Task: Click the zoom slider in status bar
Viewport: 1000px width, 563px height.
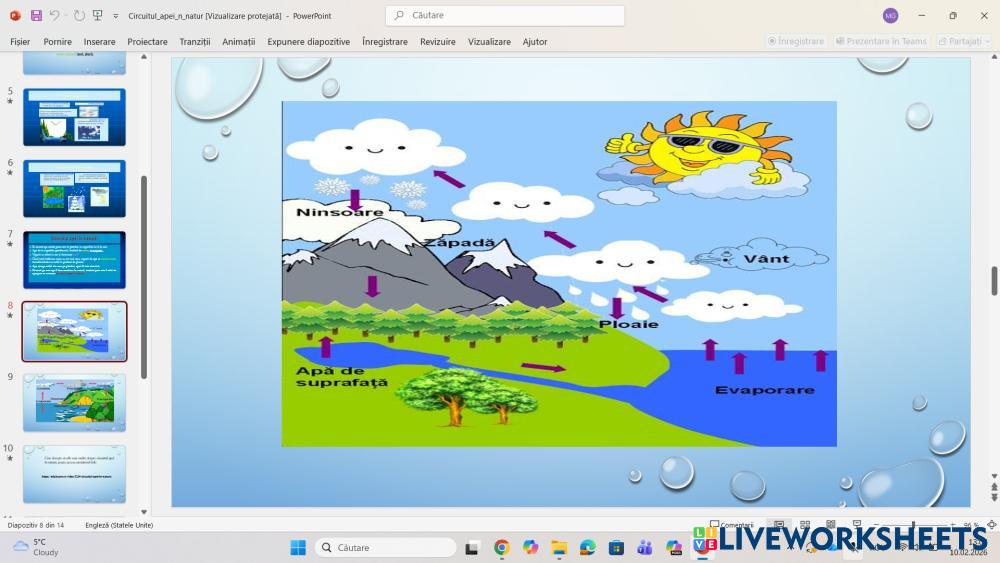Action: point(910,525)
